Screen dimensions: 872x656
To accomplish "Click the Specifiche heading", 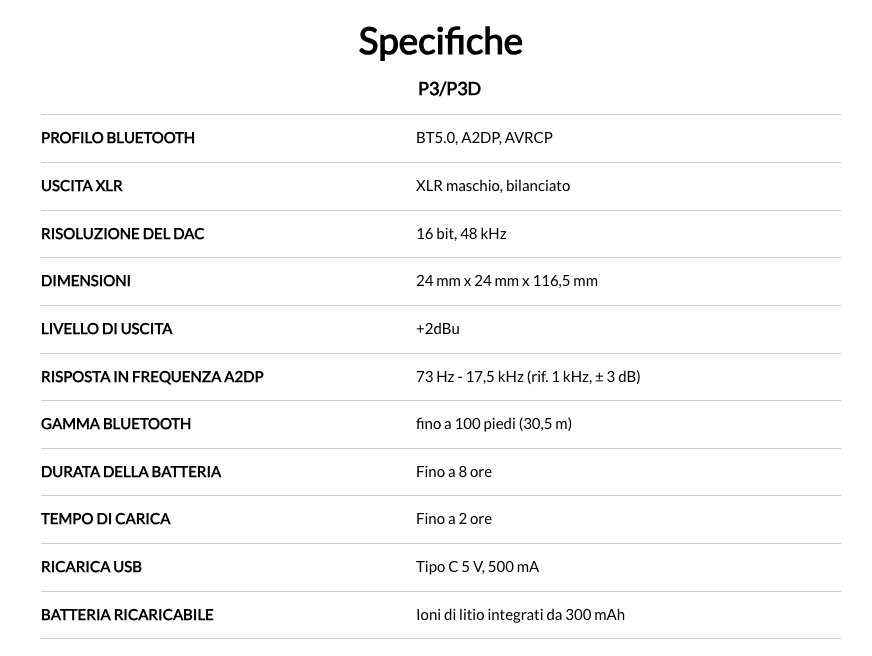I will coord(440,42).
